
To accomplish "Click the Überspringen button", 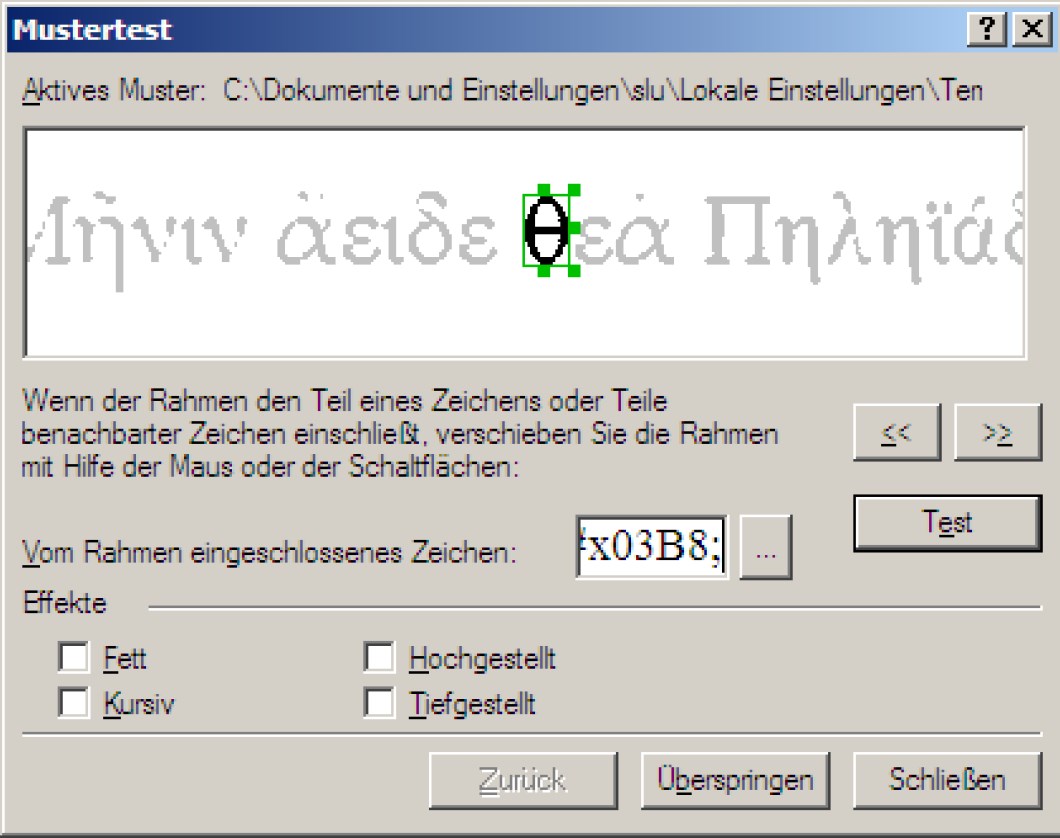I will coord(736,781).
